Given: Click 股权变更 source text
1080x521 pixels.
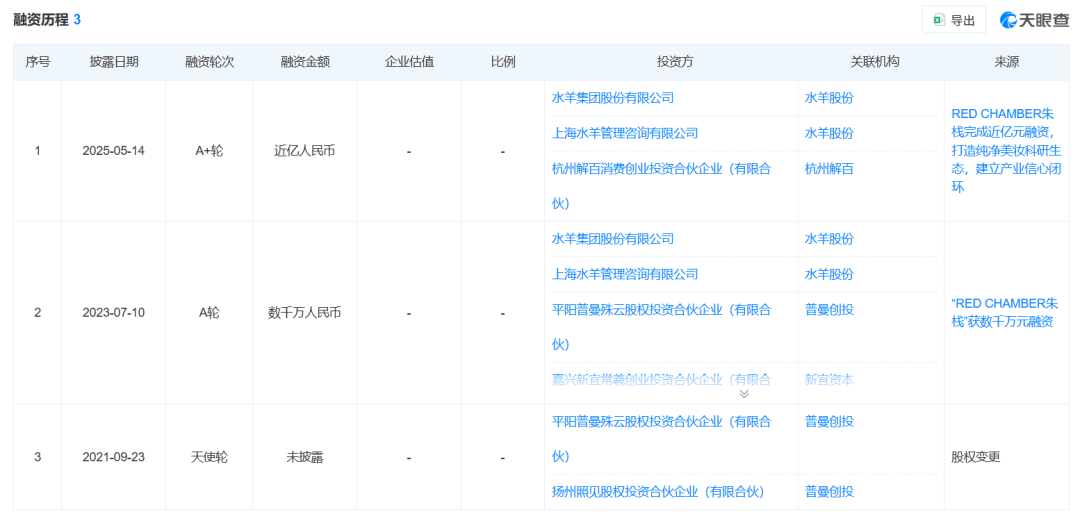Looking at the screenshot, I should [975, 456].
